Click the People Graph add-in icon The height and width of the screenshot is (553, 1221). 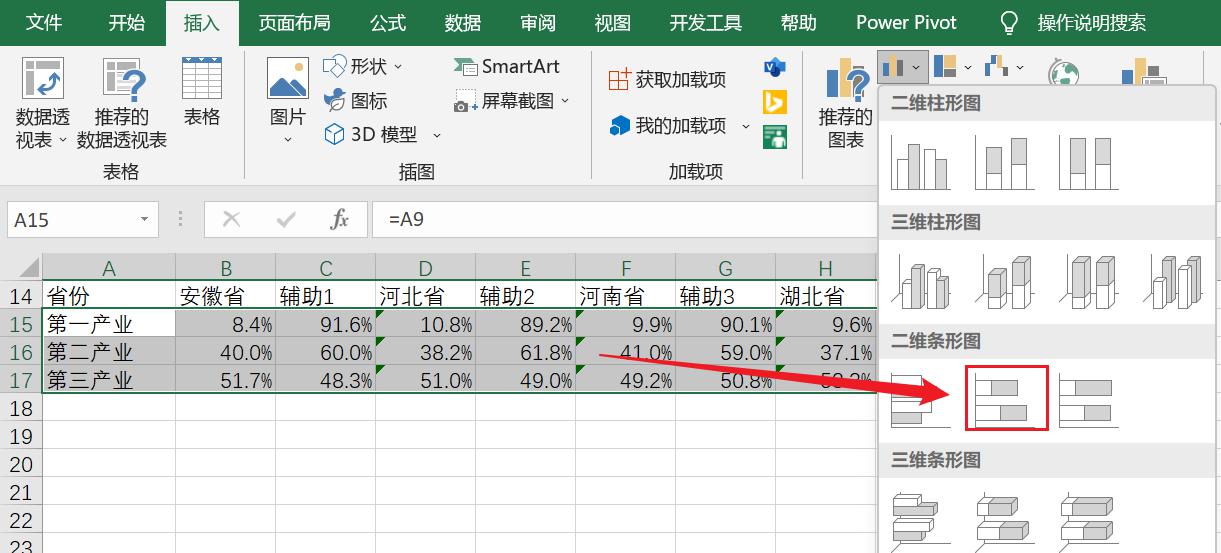click(775, 136)
